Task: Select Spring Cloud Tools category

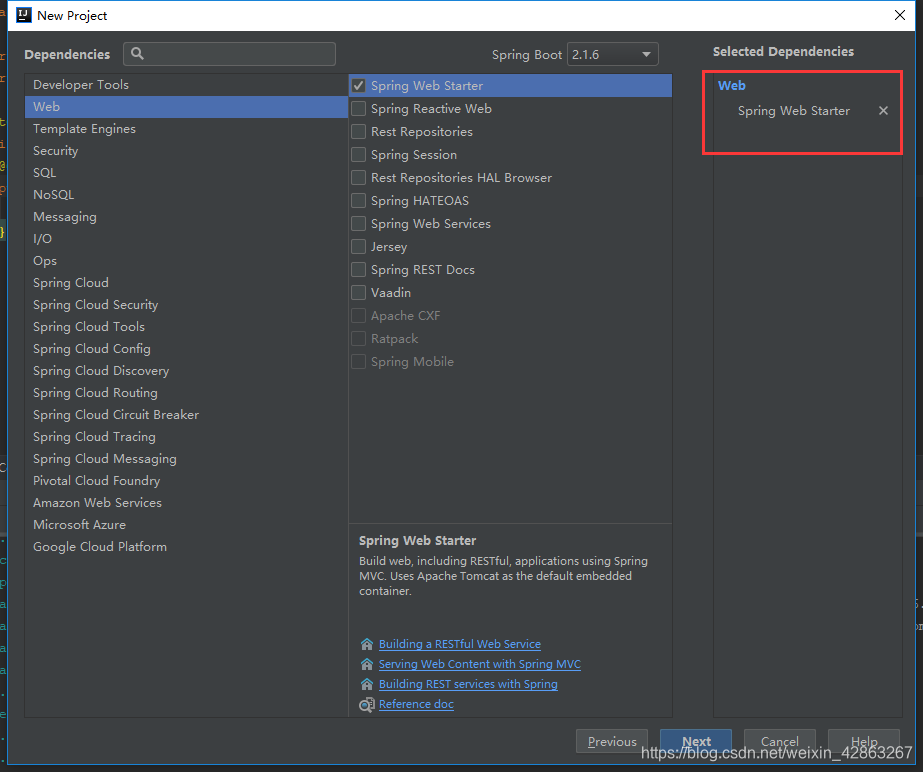Action: (186, 326)
